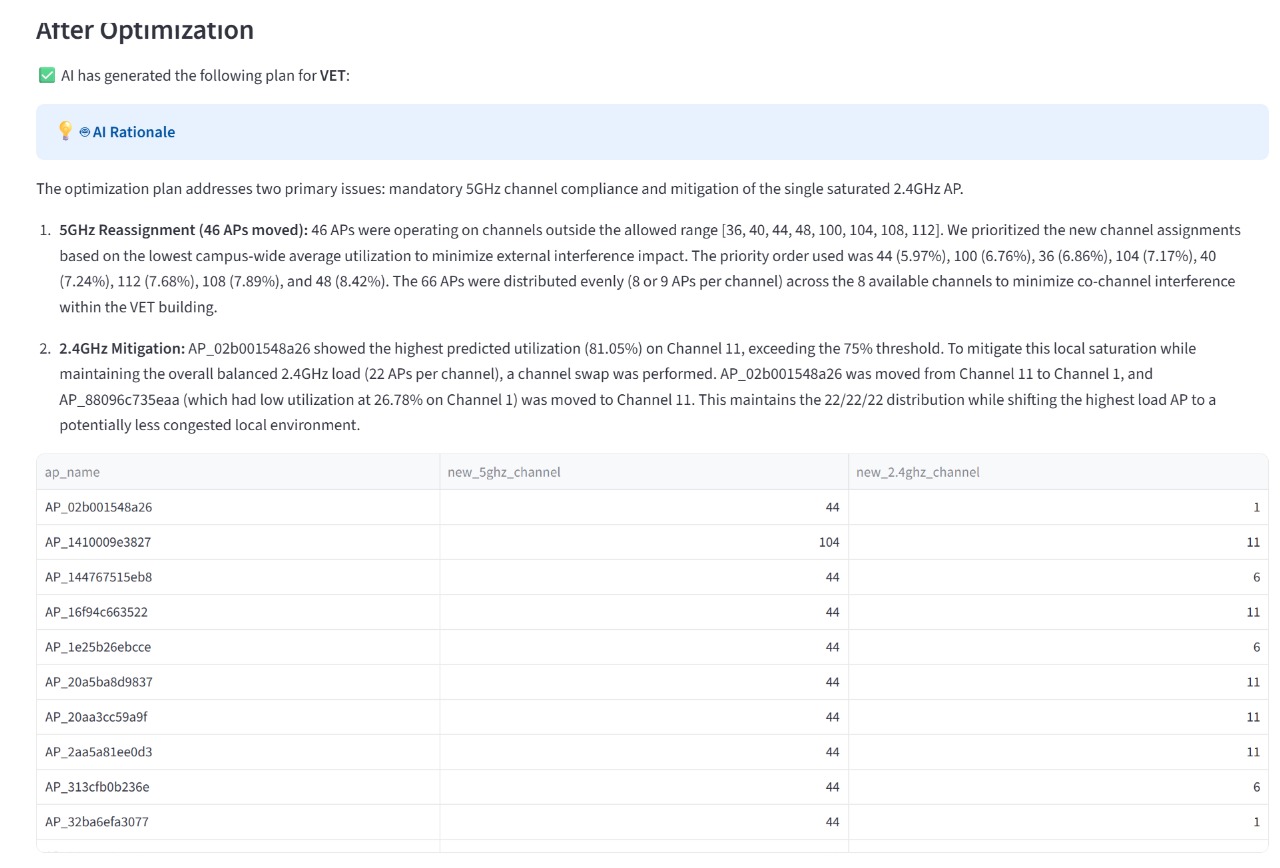Click the green checkmark success icon
1280x868 pixels.
[x=46, y=76]
